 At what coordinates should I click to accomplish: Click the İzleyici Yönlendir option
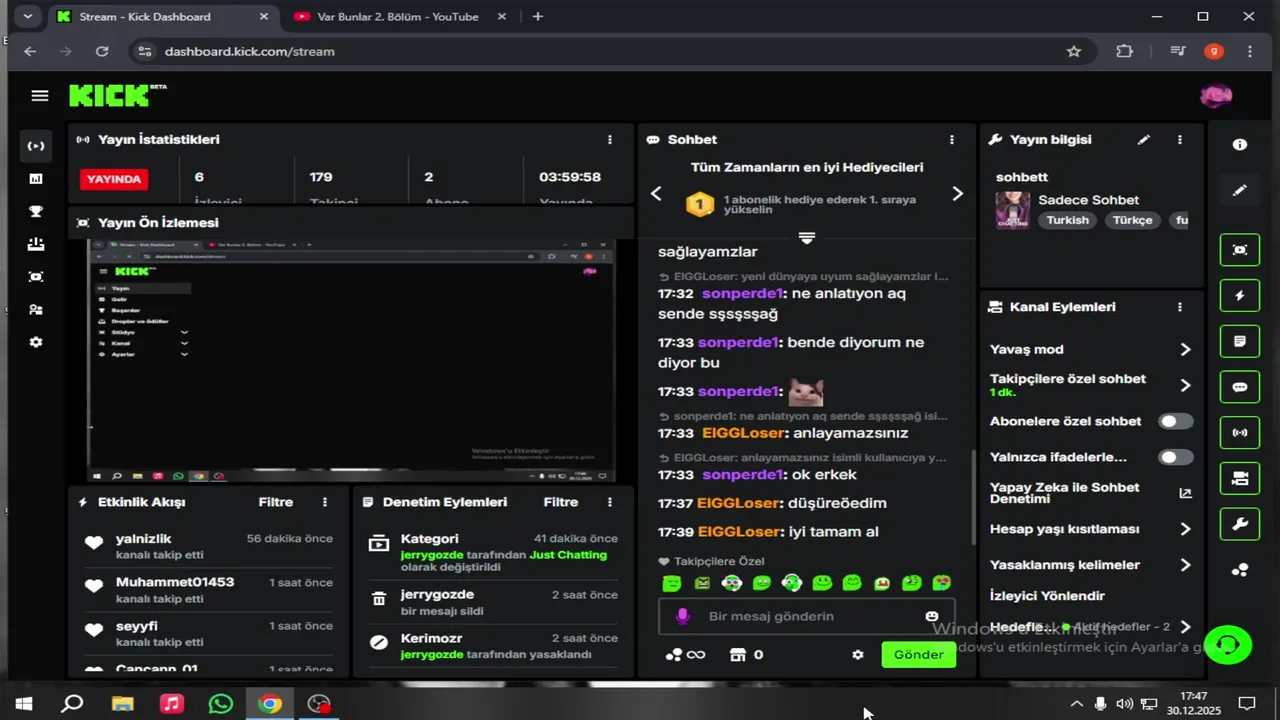[x=1047, y=595]
